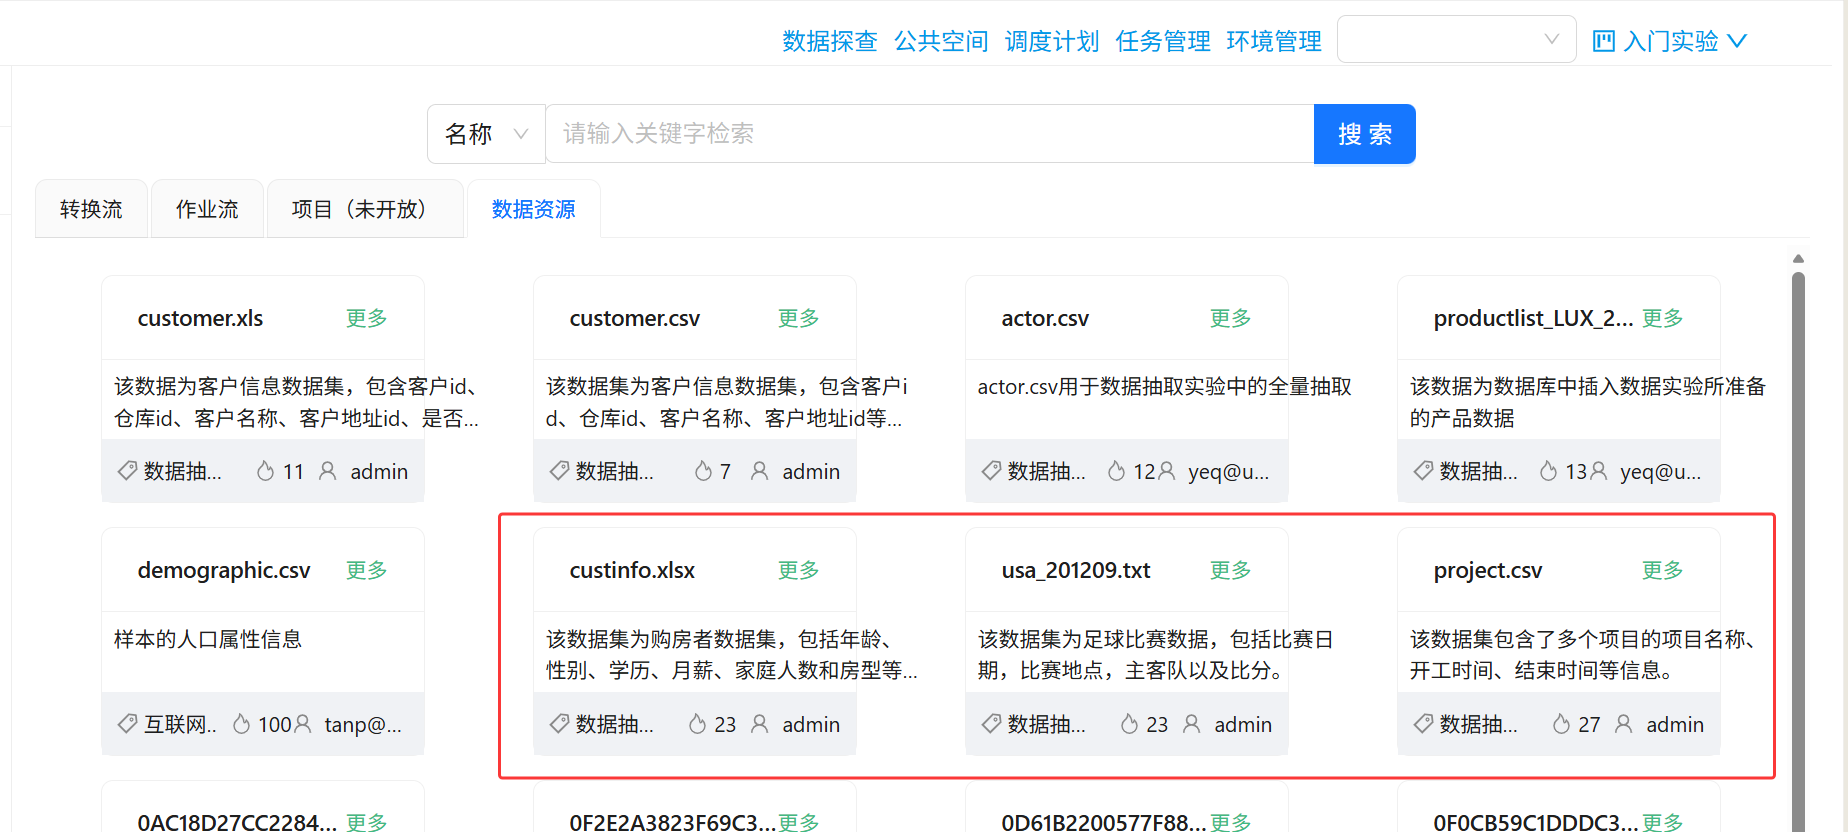Click the flame icon on project.csv card

(x=1561, y=724)
